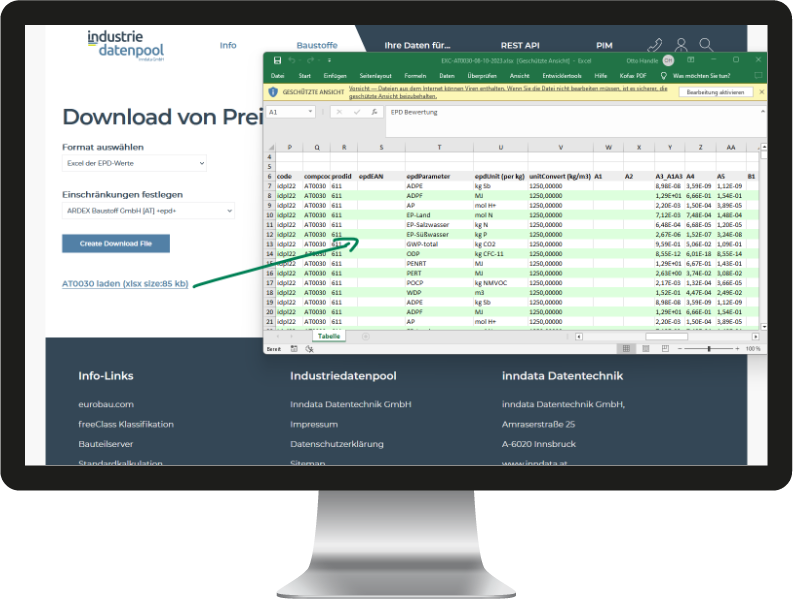Click the macro recording status bar icon
Screen dimensions: 793x602
click(x=294, y=349)
